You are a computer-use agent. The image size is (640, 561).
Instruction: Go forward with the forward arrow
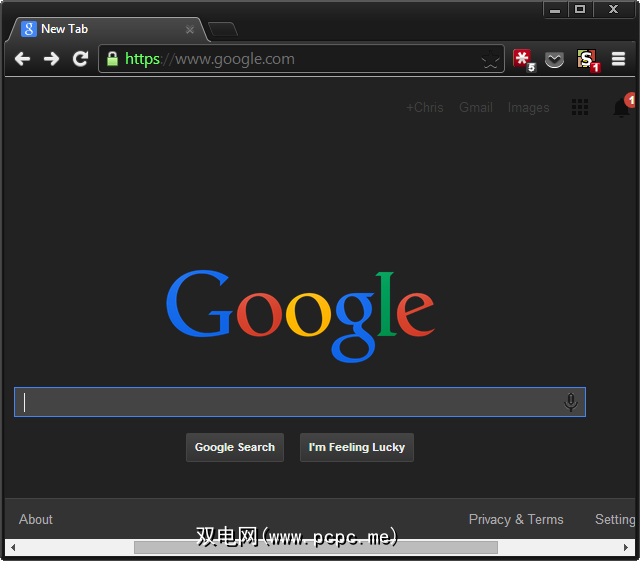tap(51, 59)
